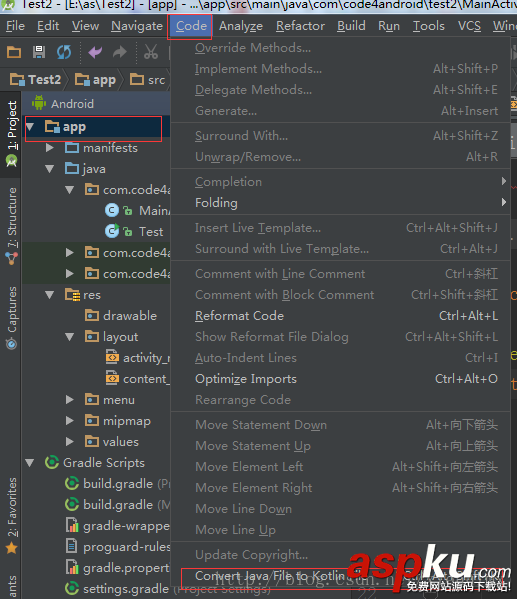Expand the manifests folder

click(x=50, y=147)
